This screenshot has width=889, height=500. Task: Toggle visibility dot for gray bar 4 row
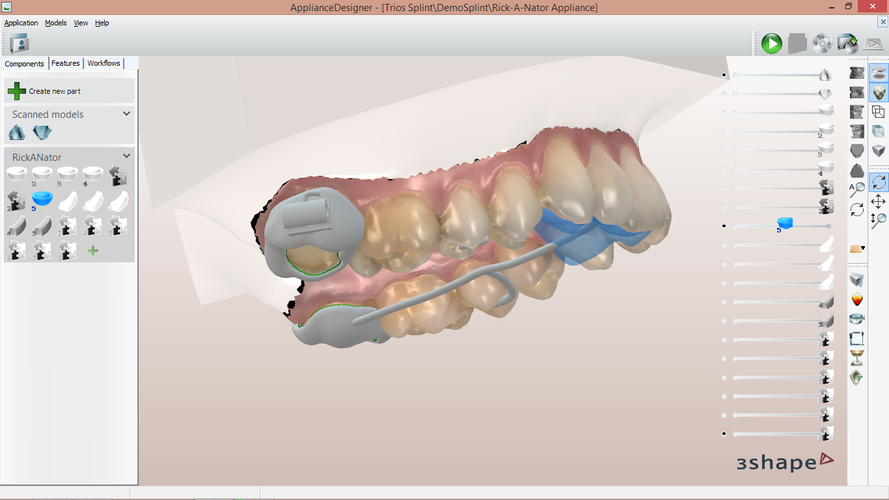(724, 302)
